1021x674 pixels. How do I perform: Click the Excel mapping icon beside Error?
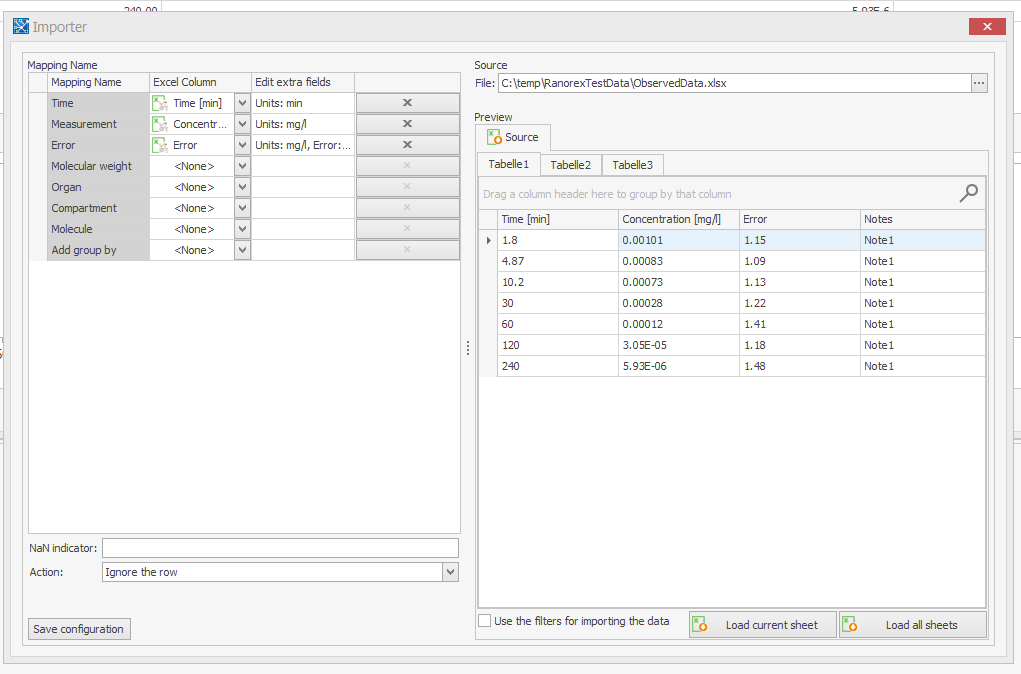coord(159,144)
